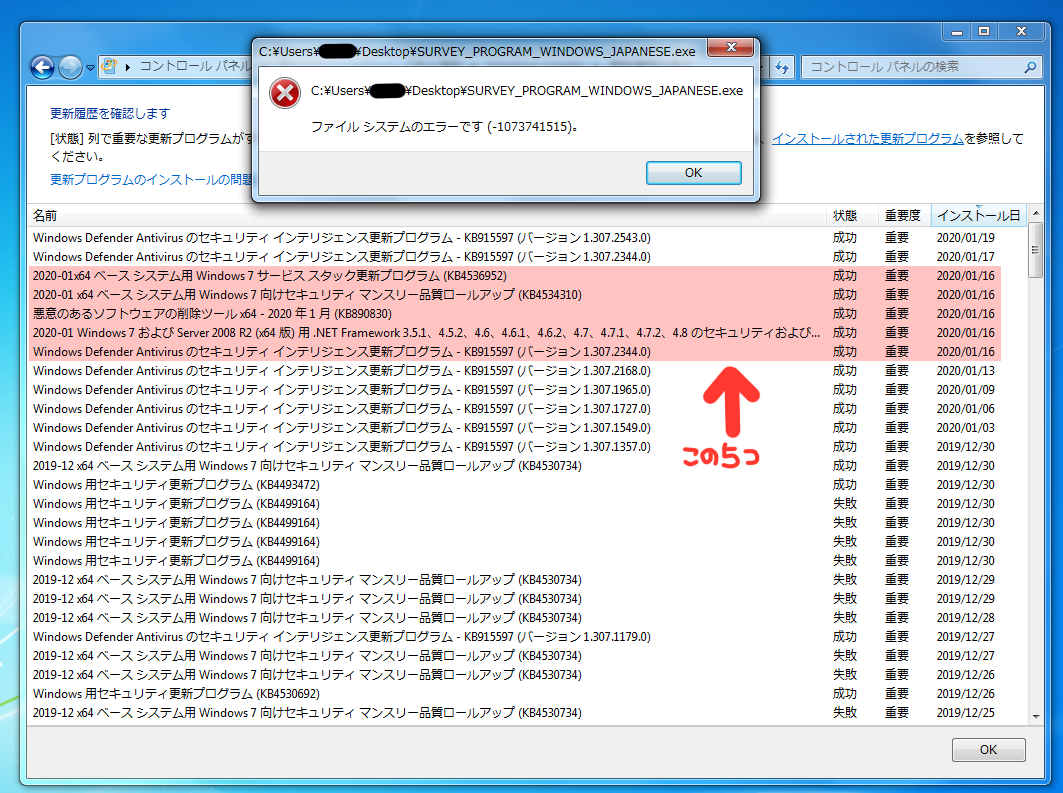Click OK at the bottom of update history

coord(988,750)
